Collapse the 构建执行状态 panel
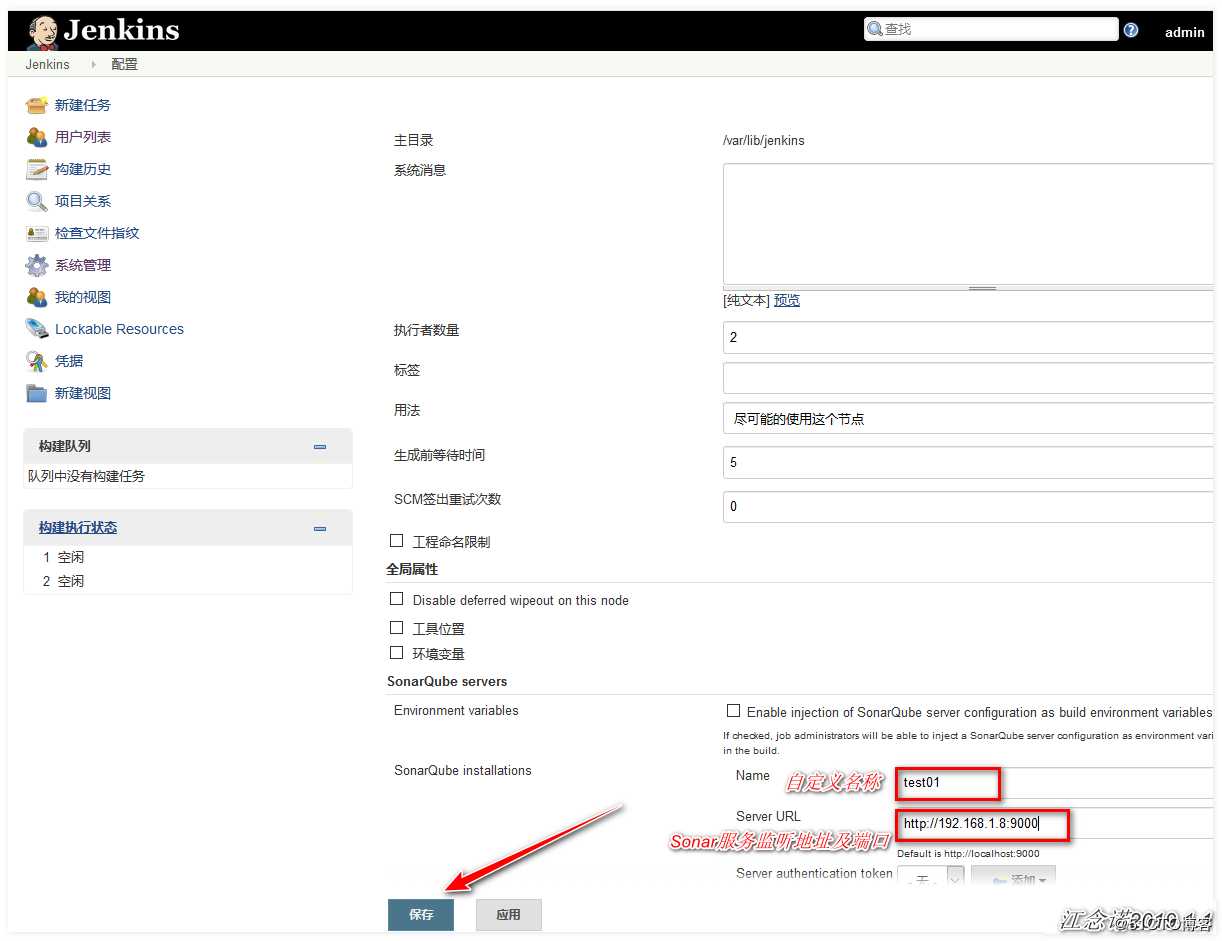Image resolution: width=1222 pixels, height=941 pixels. 320,528
